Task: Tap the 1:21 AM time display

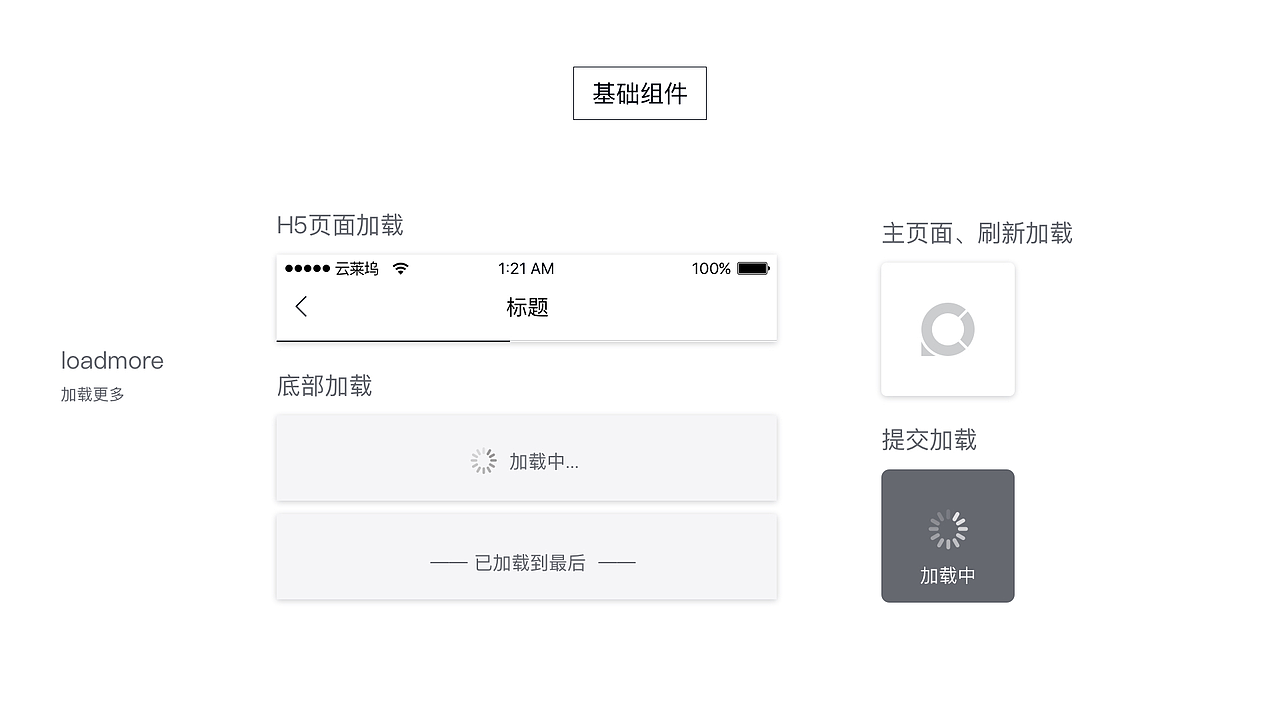Action: (x=527, y=268)
